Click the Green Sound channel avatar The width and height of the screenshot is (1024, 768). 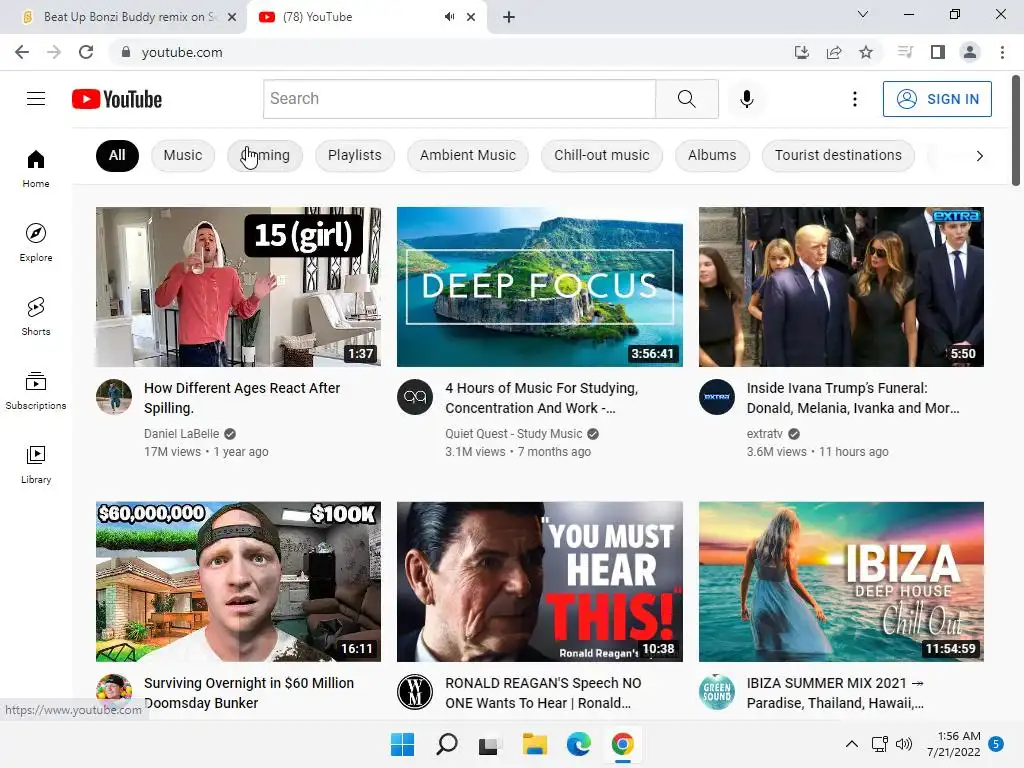716,692
